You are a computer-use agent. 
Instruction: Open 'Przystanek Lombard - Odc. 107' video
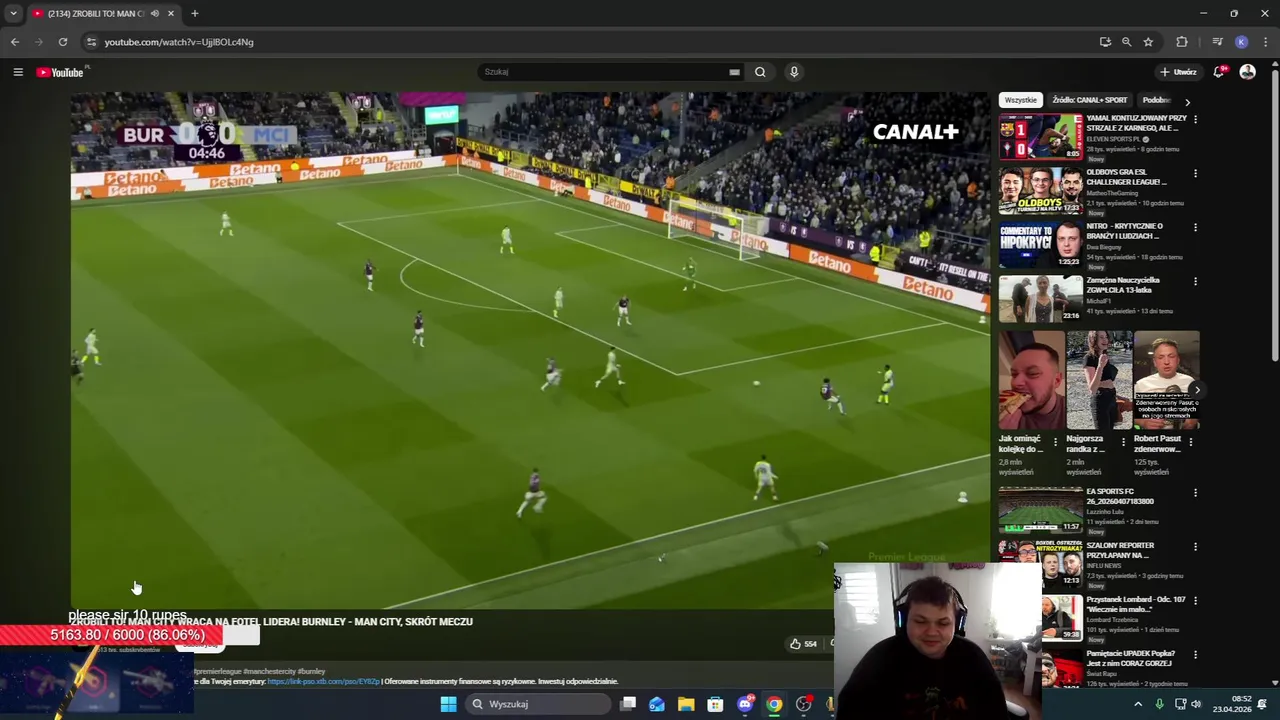[x=1136, y=604]
